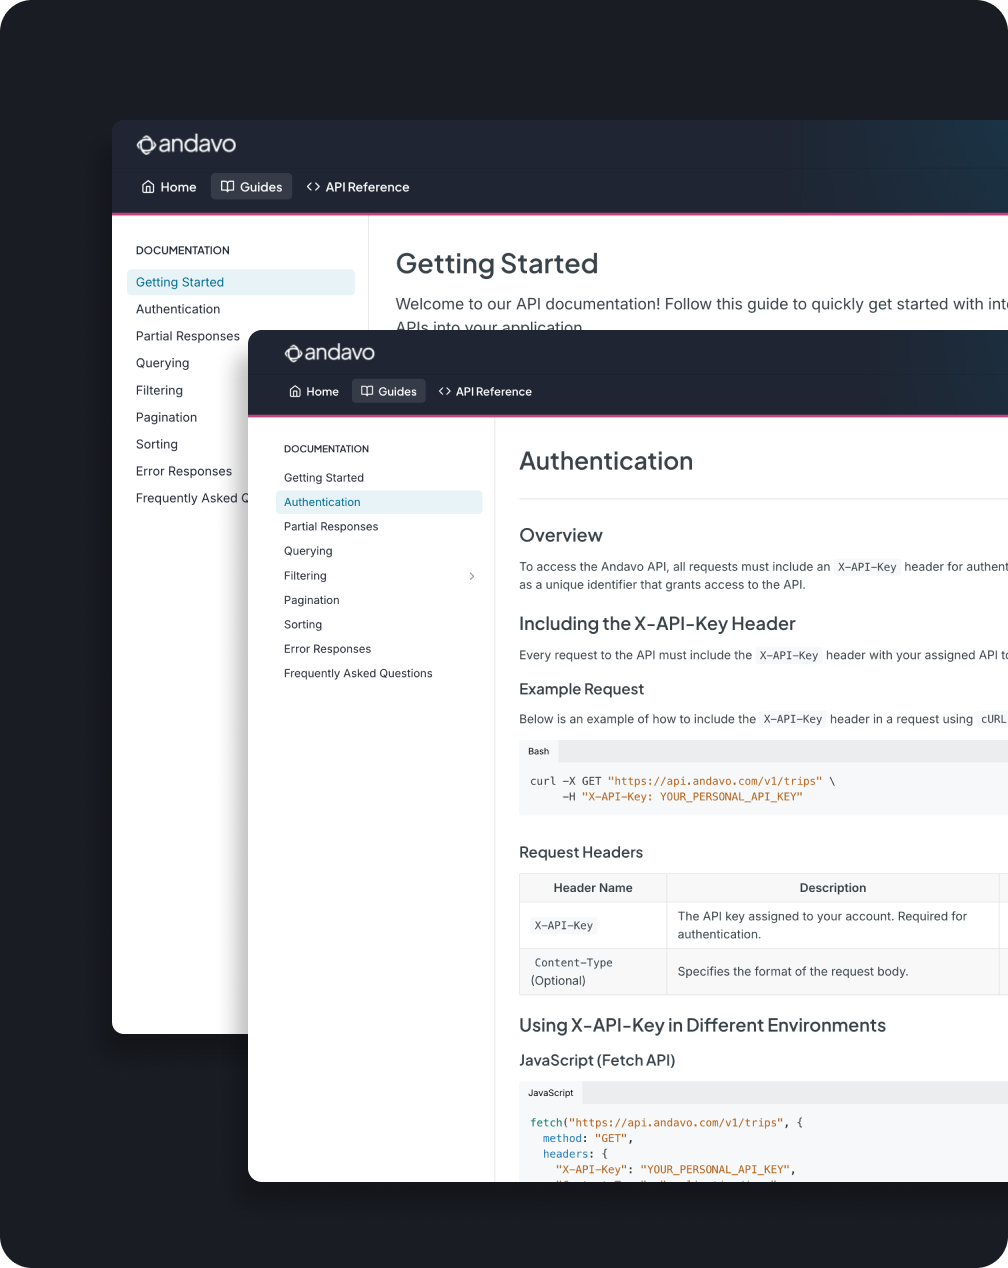This screenshot has height=1268, width=1008.
Task: Click the Getting Started page heading
Action: coord(497,264)
